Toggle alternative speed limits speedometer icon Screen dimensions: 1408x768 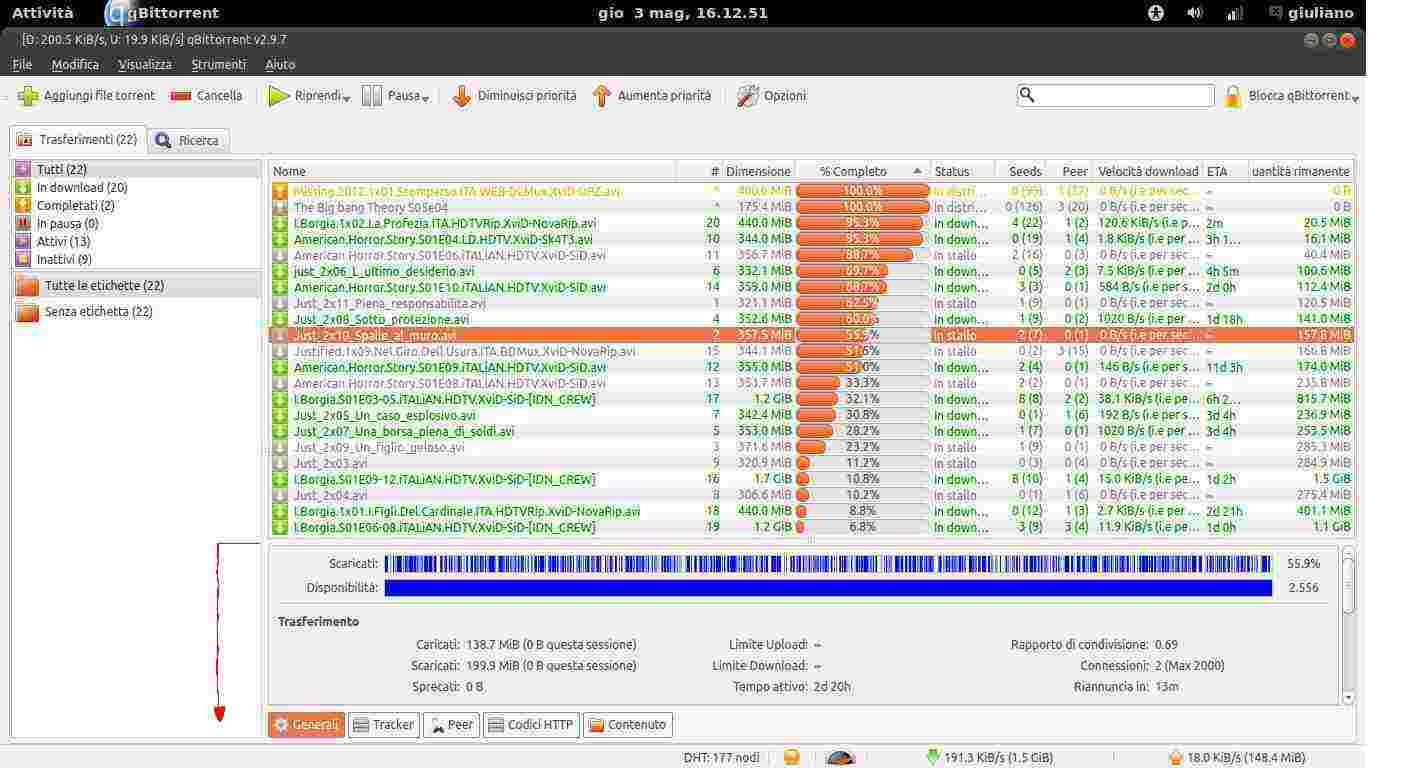[x=840, y=758]
